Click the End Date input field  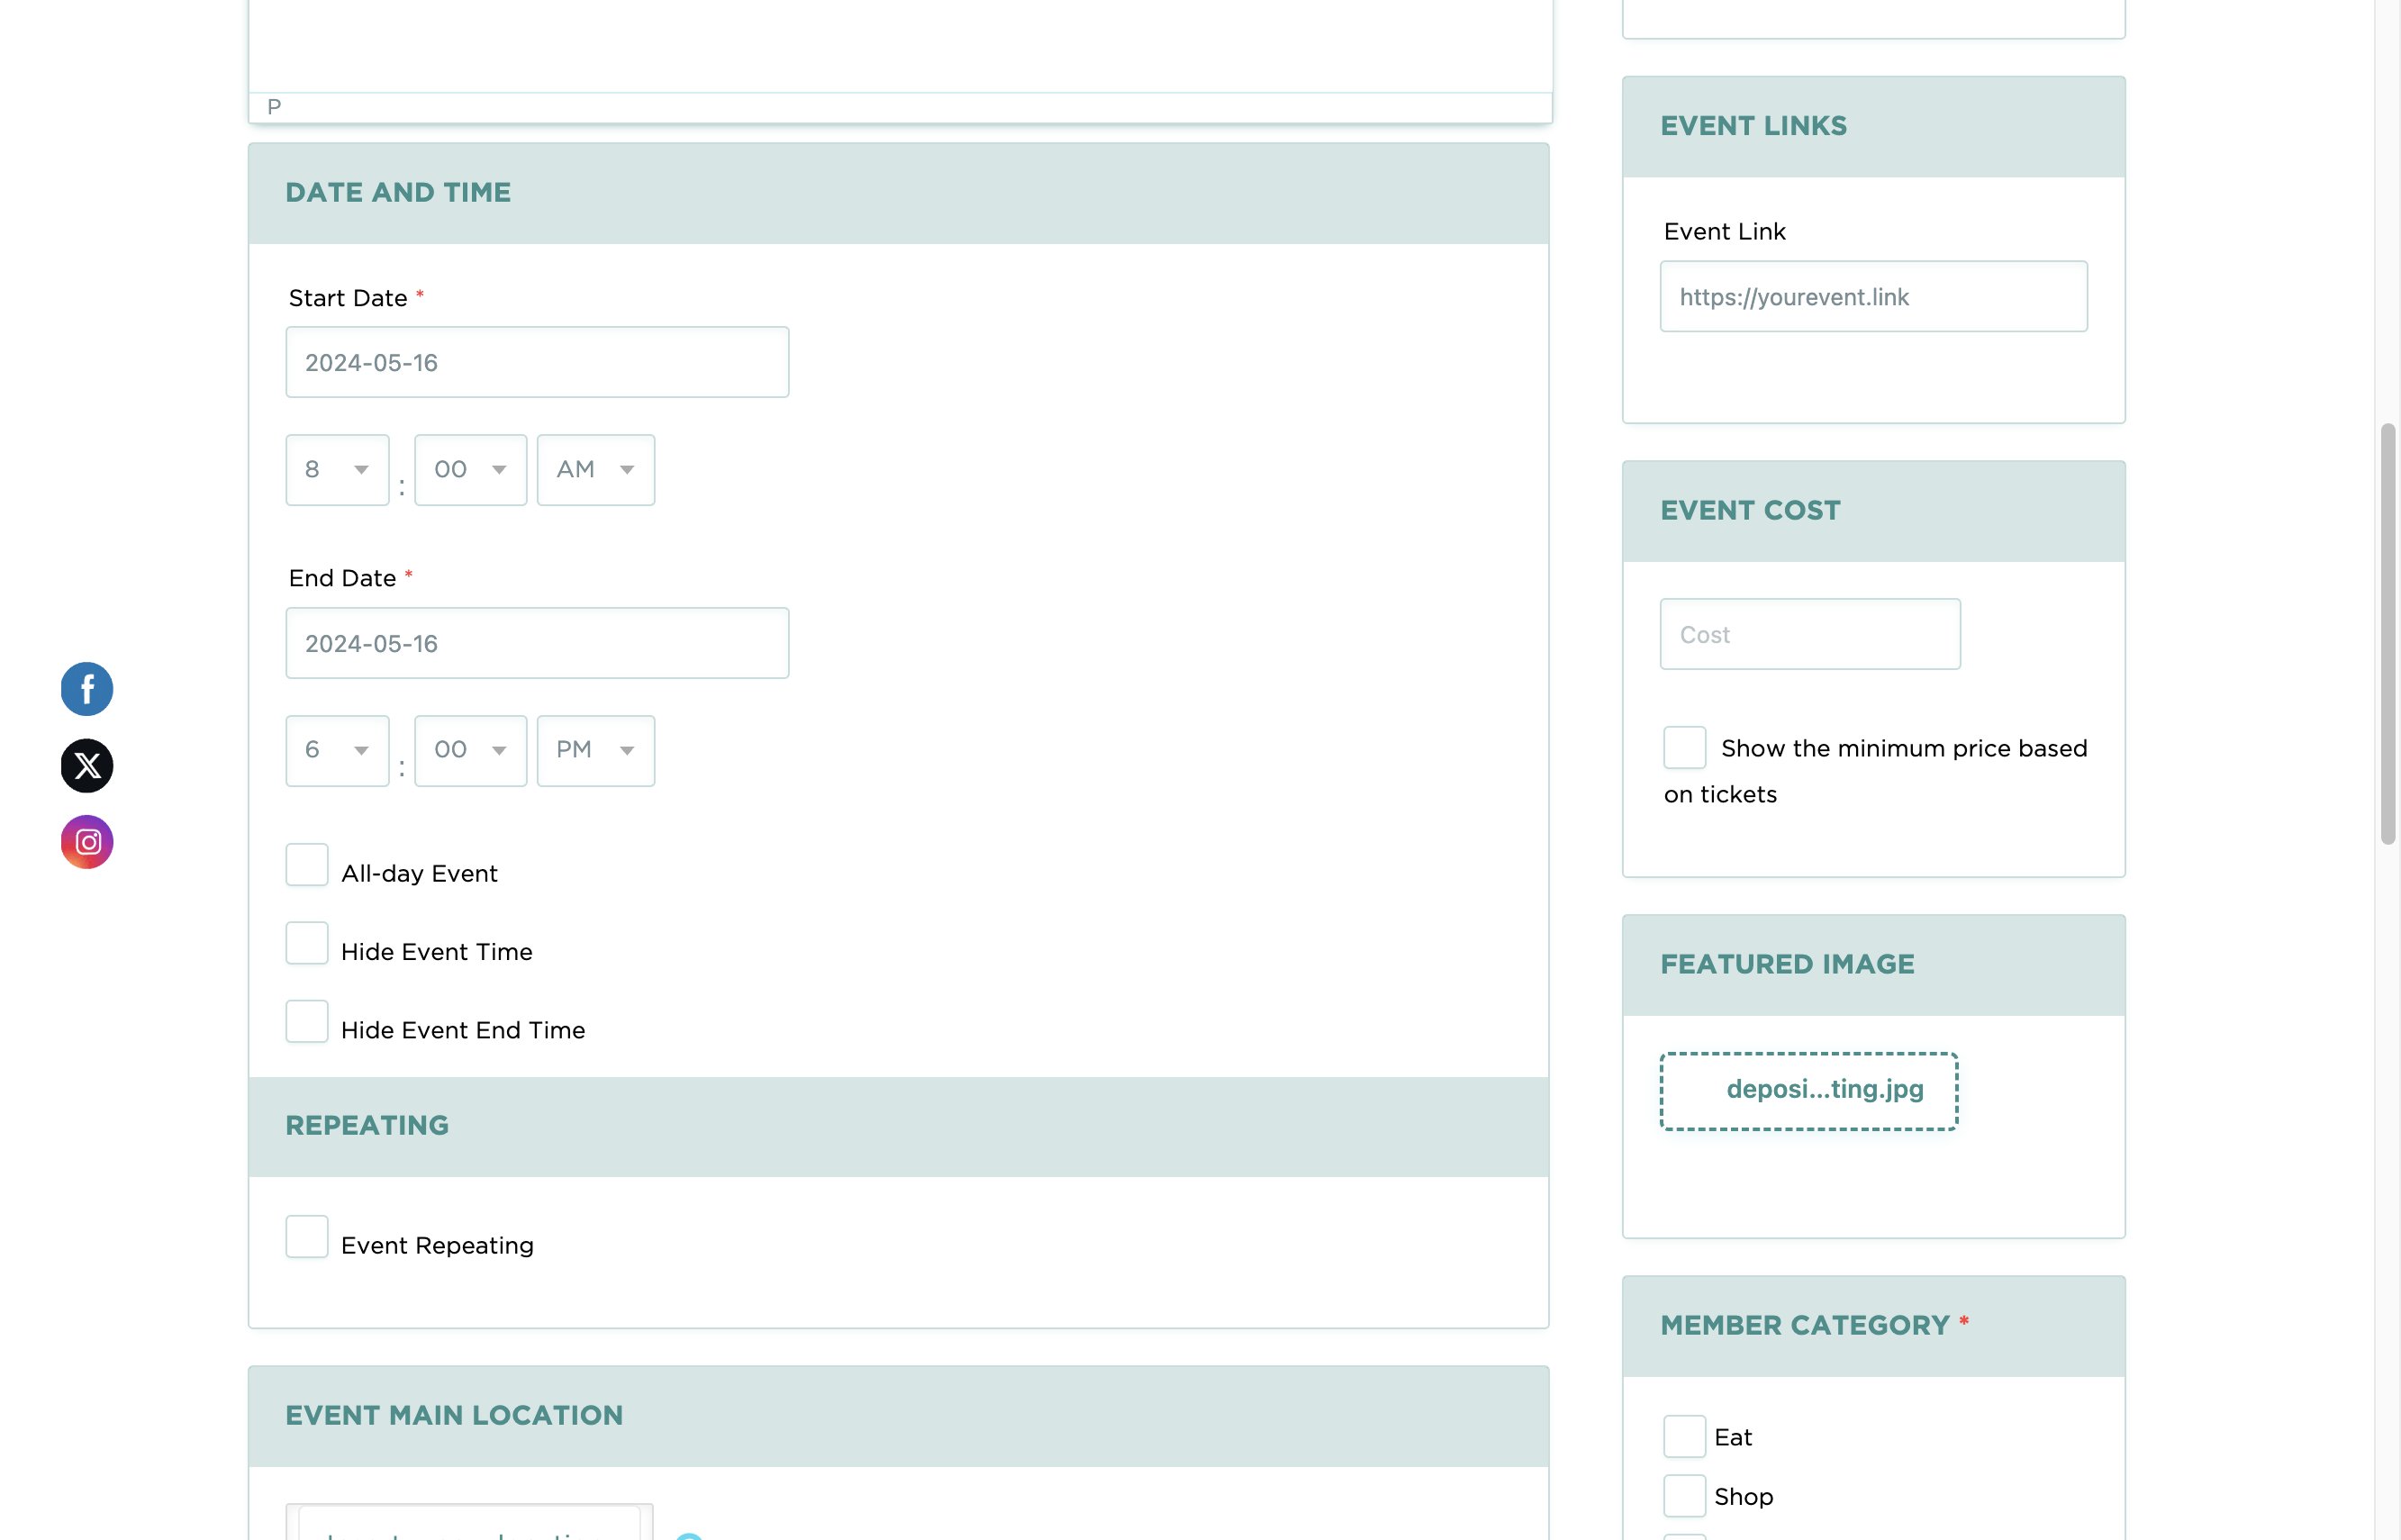point(538,643)
